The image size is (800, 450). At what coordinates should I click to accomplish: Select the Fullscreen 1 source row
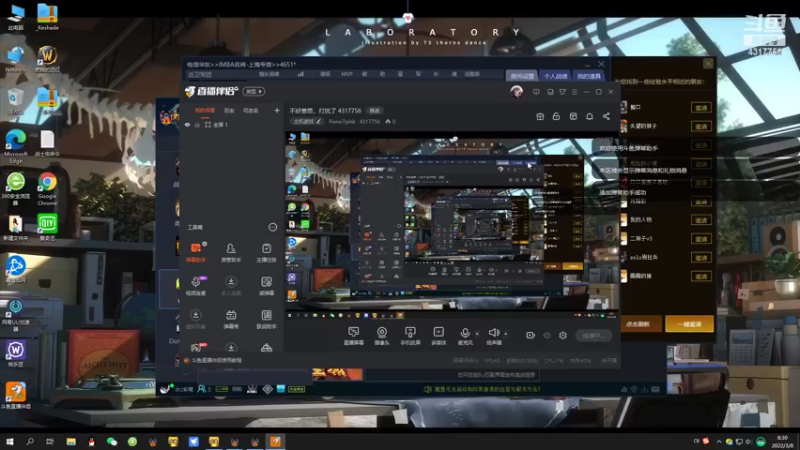pyautogui.click(x=232, y=124)
